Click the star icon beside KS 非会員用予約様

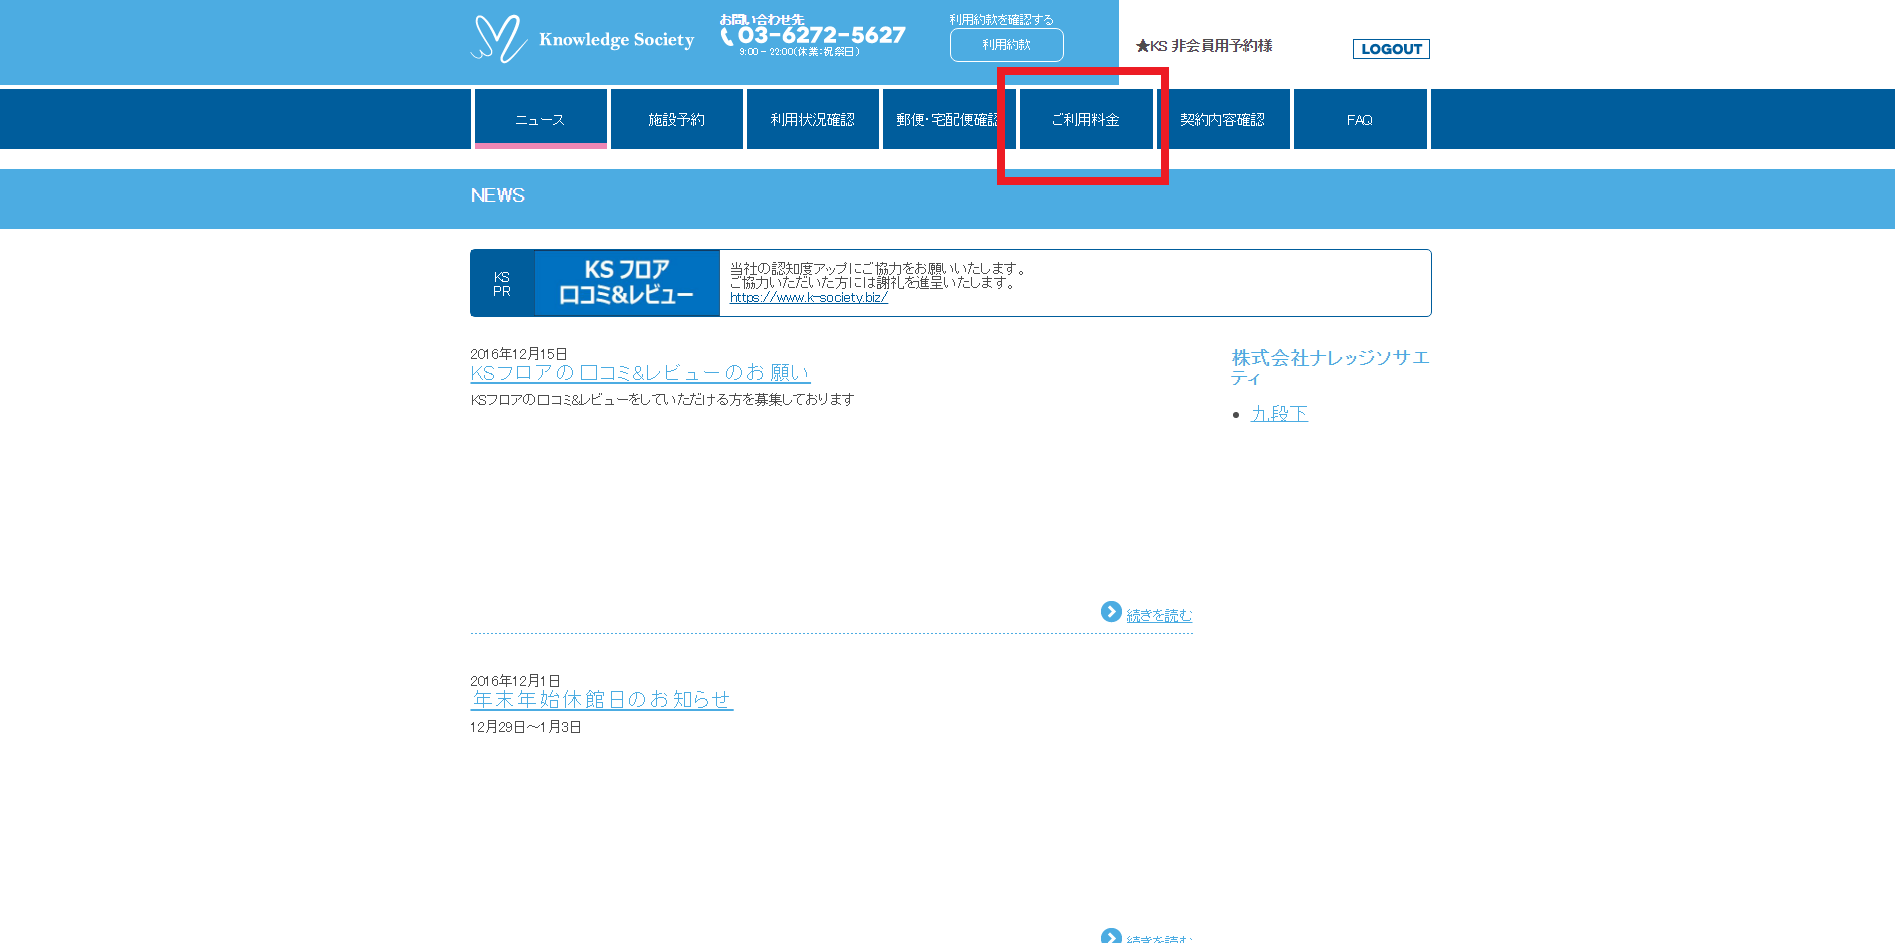(1142, 46)
